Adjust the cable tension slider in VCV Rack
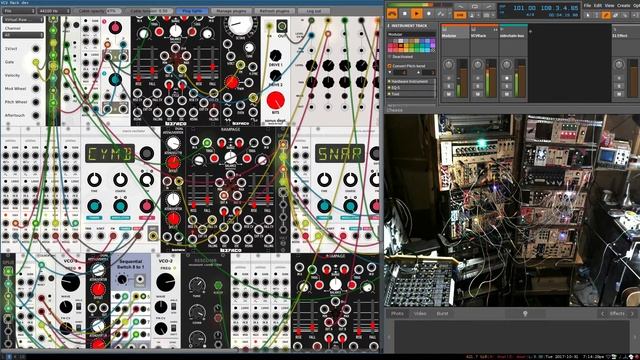The width and height of the screenshot is (640, 360). coord(149,11)
